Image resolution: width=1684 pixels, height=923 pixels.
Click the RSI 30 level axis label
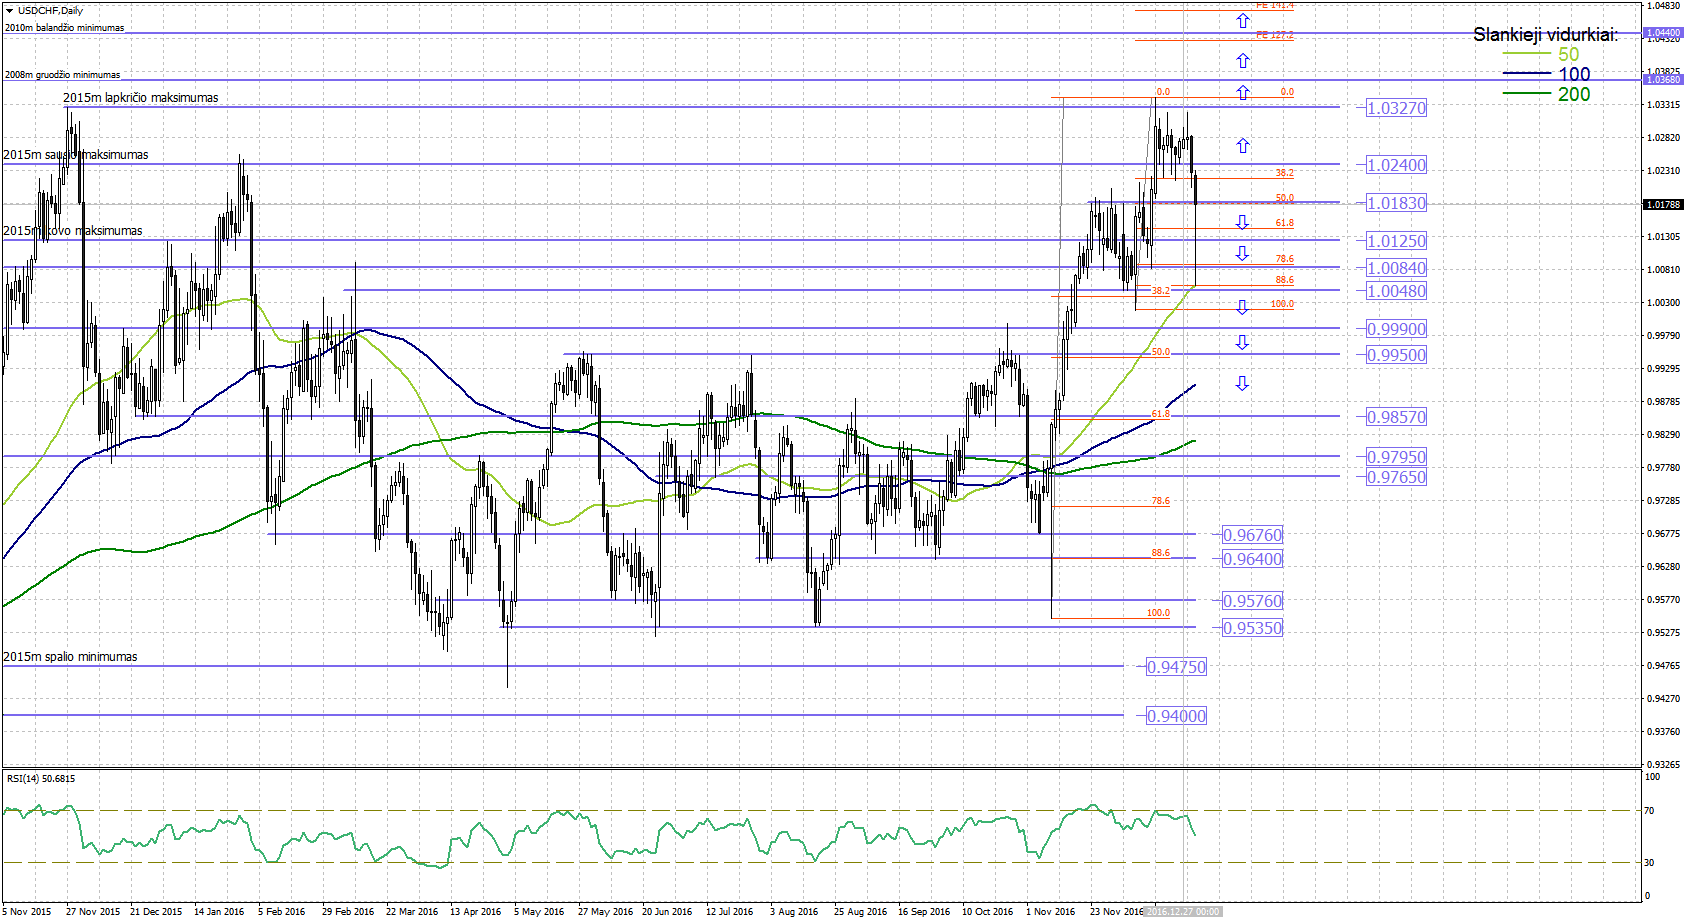[1650, 863]
